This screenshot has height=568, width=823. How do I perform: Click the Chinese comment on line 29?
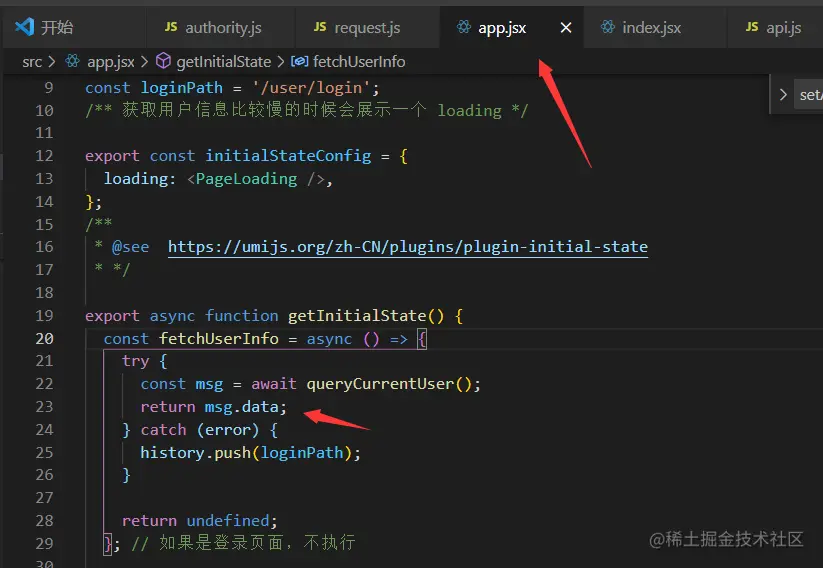244,543
